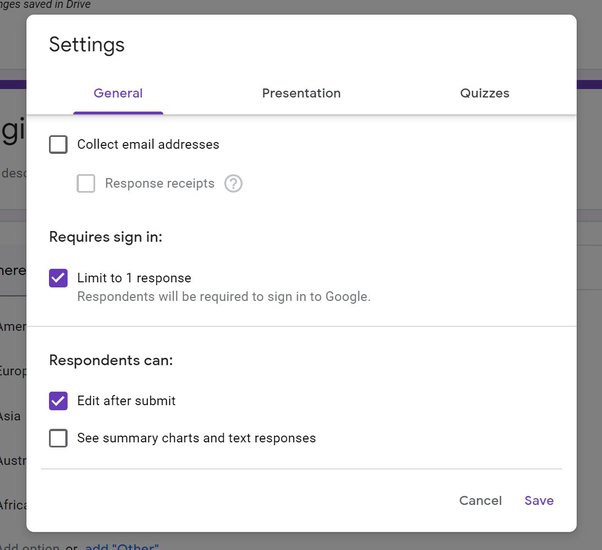Click the saved in Drive status text
The image size is (602, 550).
point(50,5)
